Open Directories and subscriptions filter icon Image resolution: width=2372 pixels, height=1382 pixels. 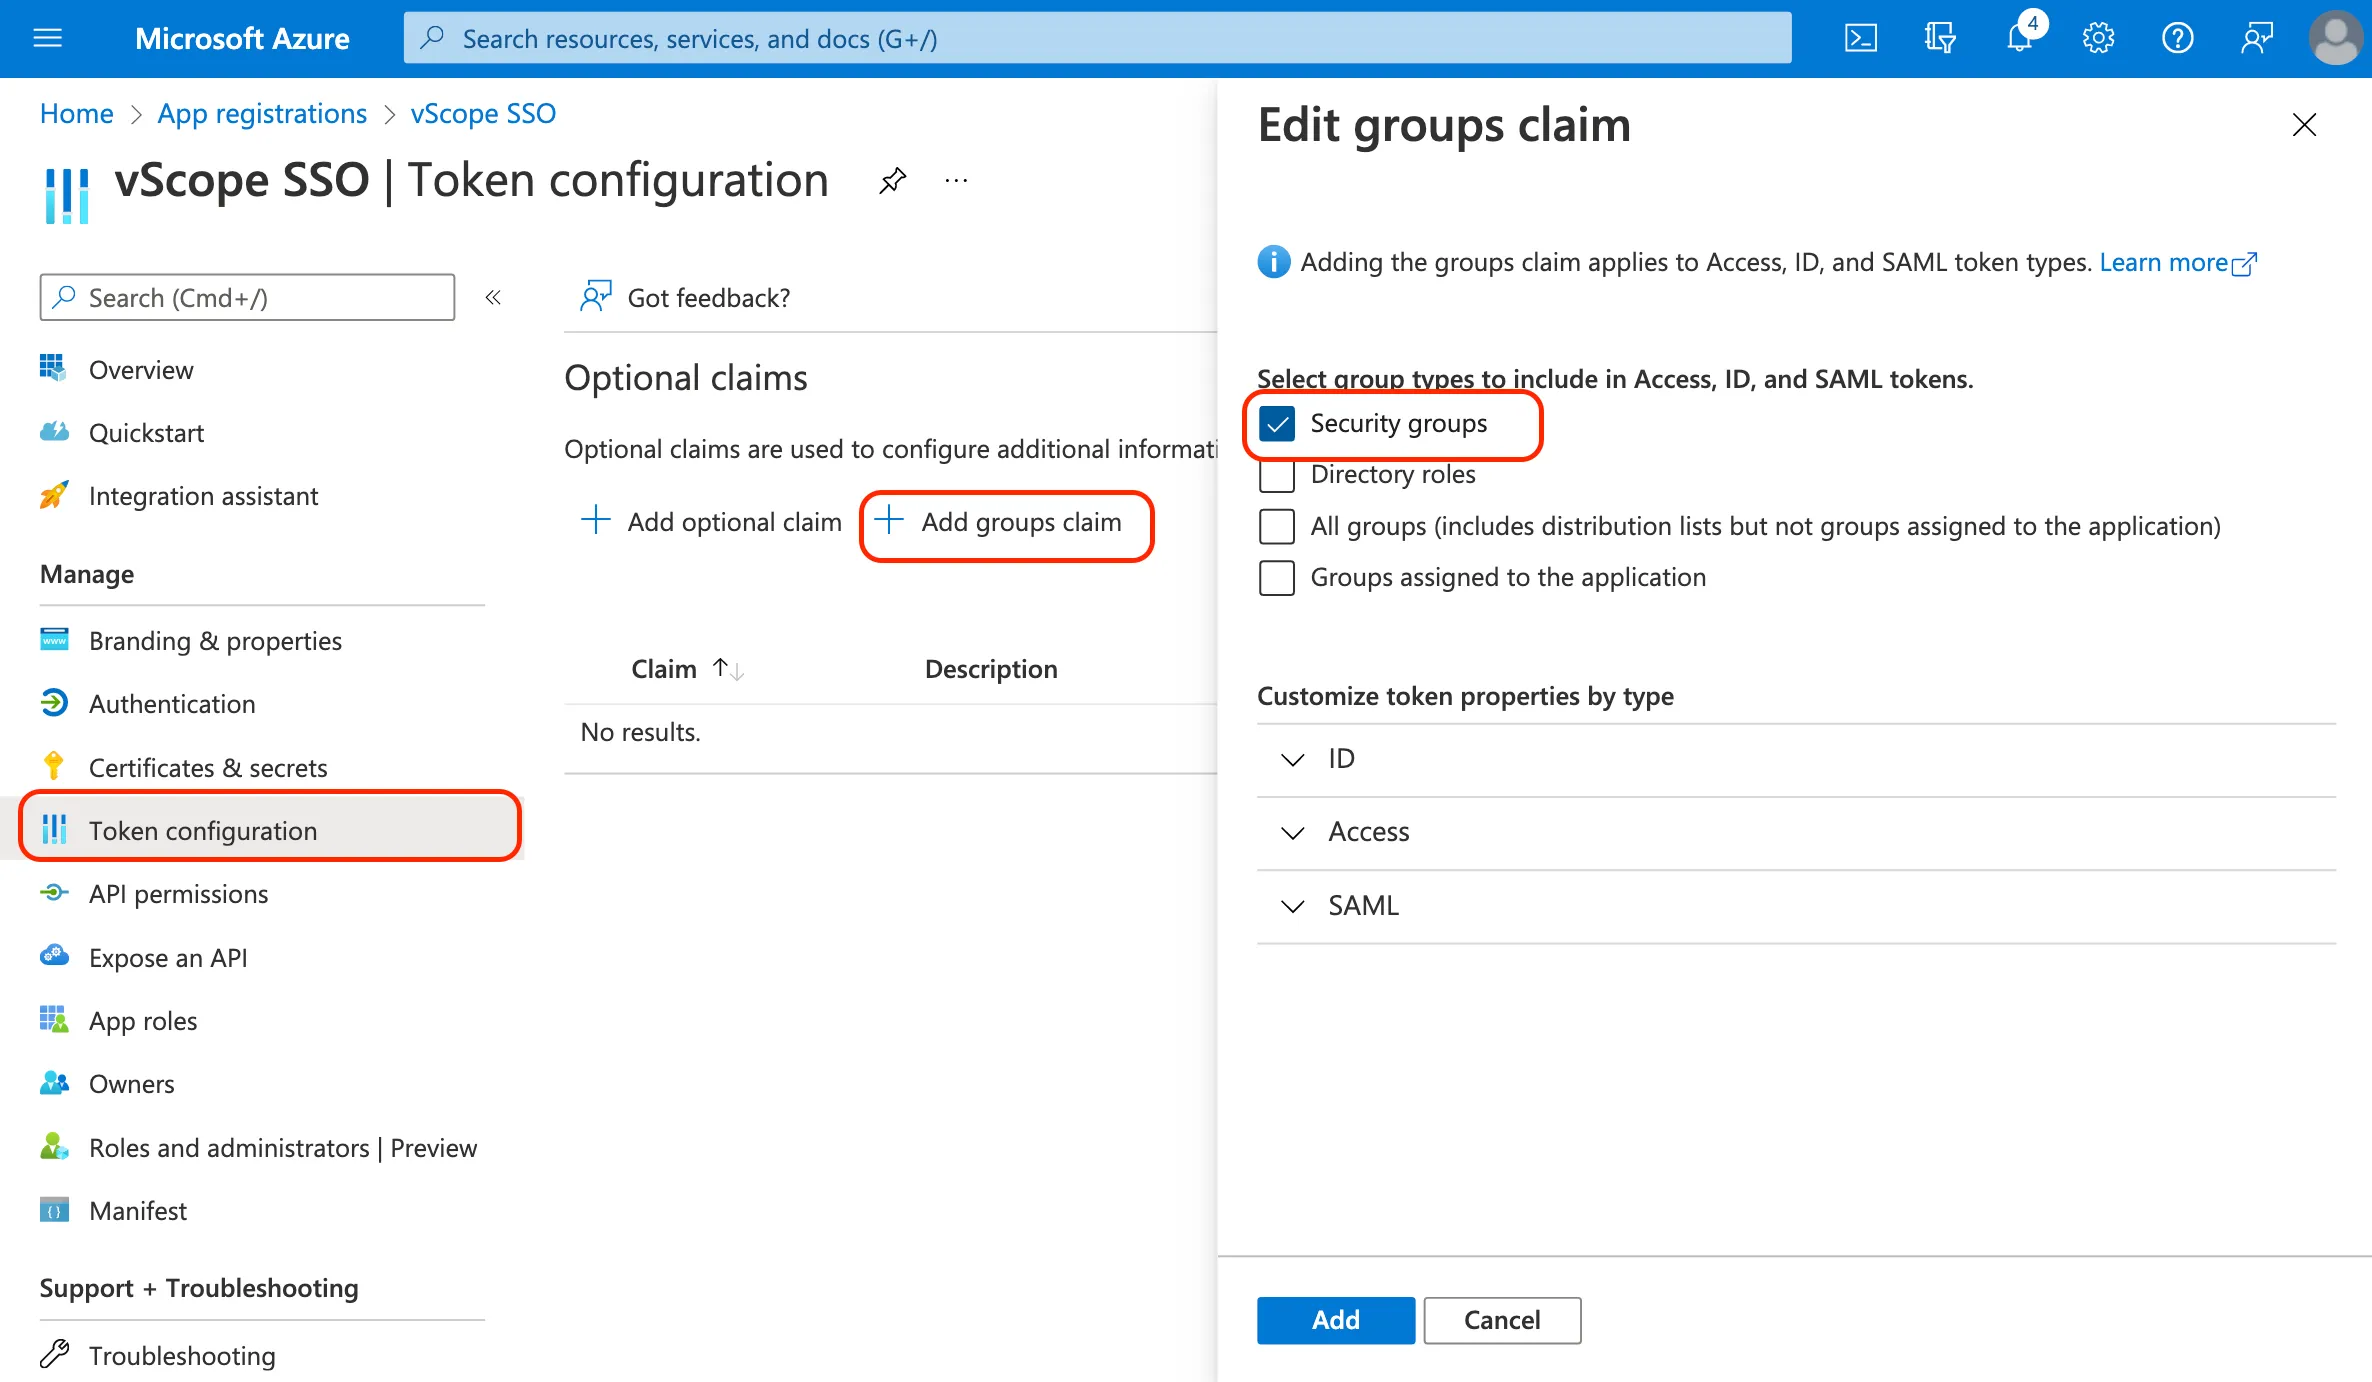coord(1940,38)
